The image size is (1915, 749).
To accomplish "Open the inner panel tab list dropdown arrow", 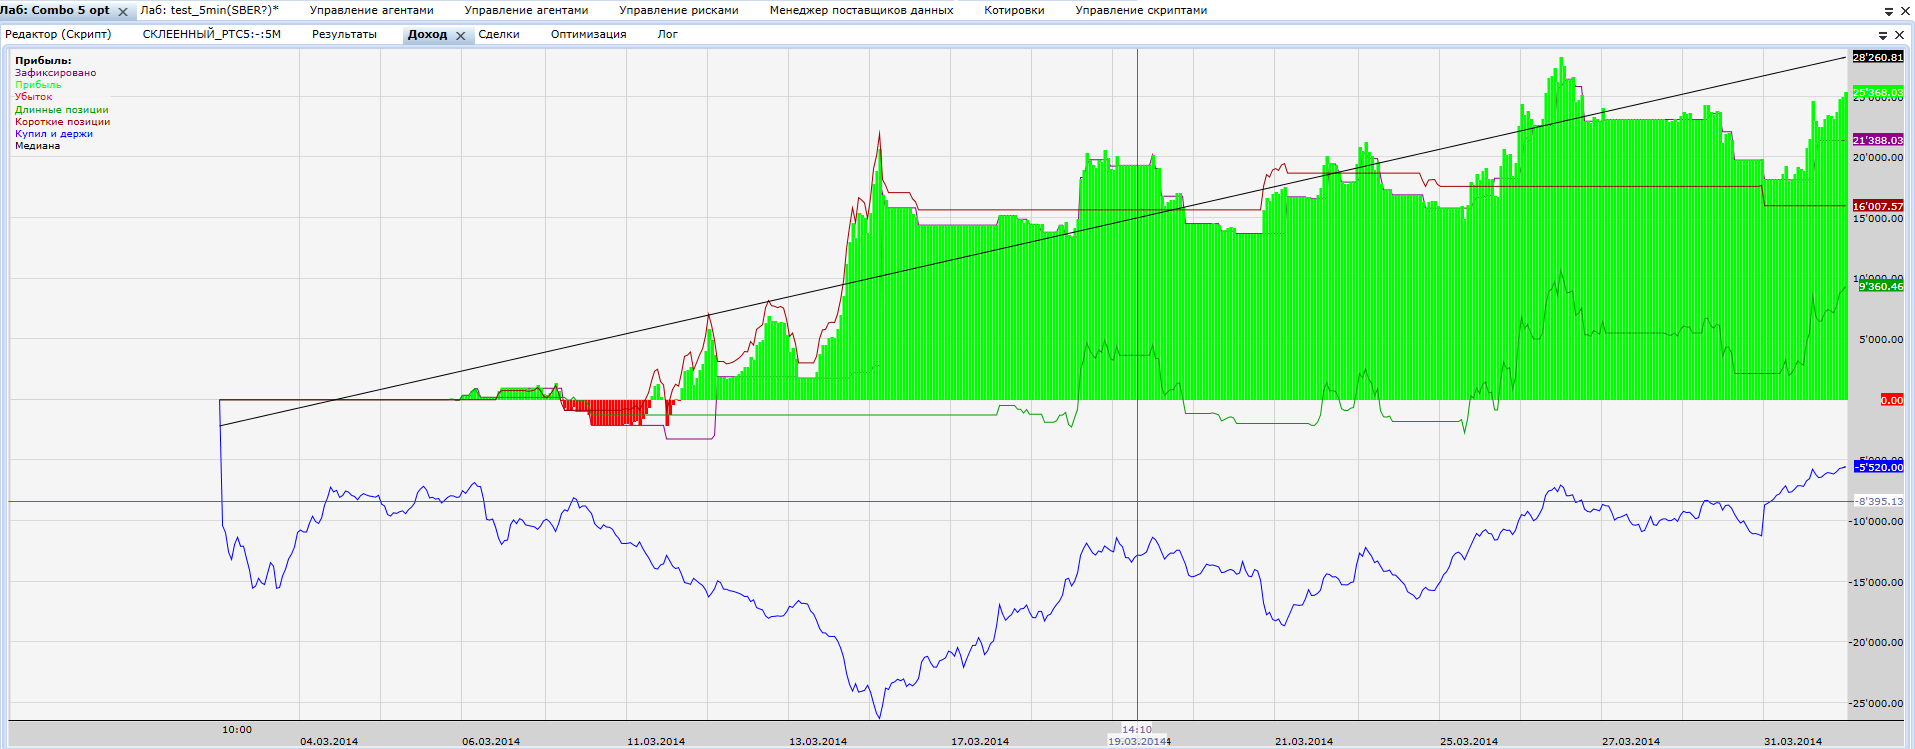I will point(1883,35).
